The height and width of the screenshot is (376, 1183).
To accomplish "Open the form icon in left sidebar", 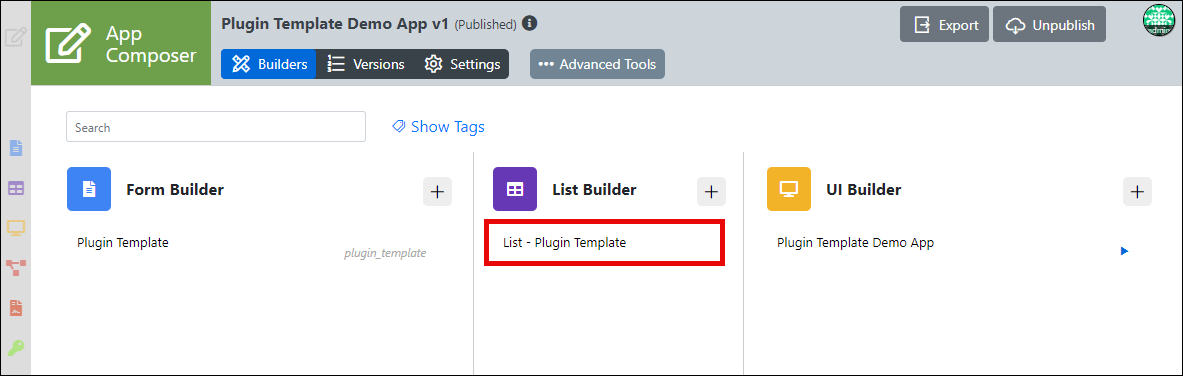I will [x=16, y=148].
